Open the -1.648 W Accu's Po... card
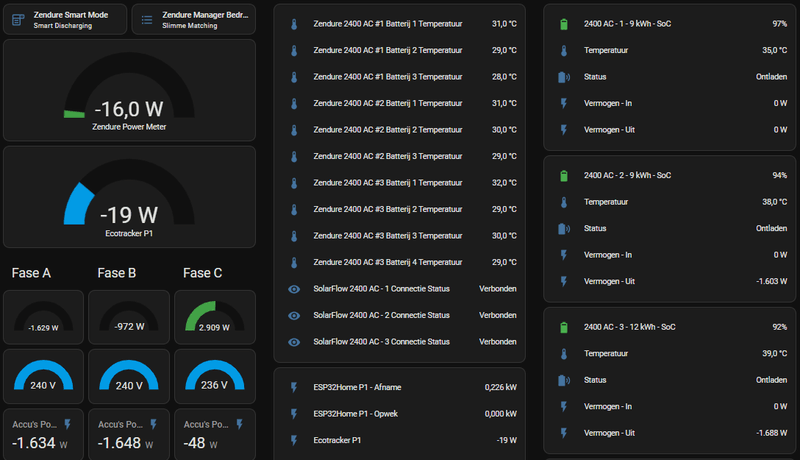 click(x=129, y=435)
